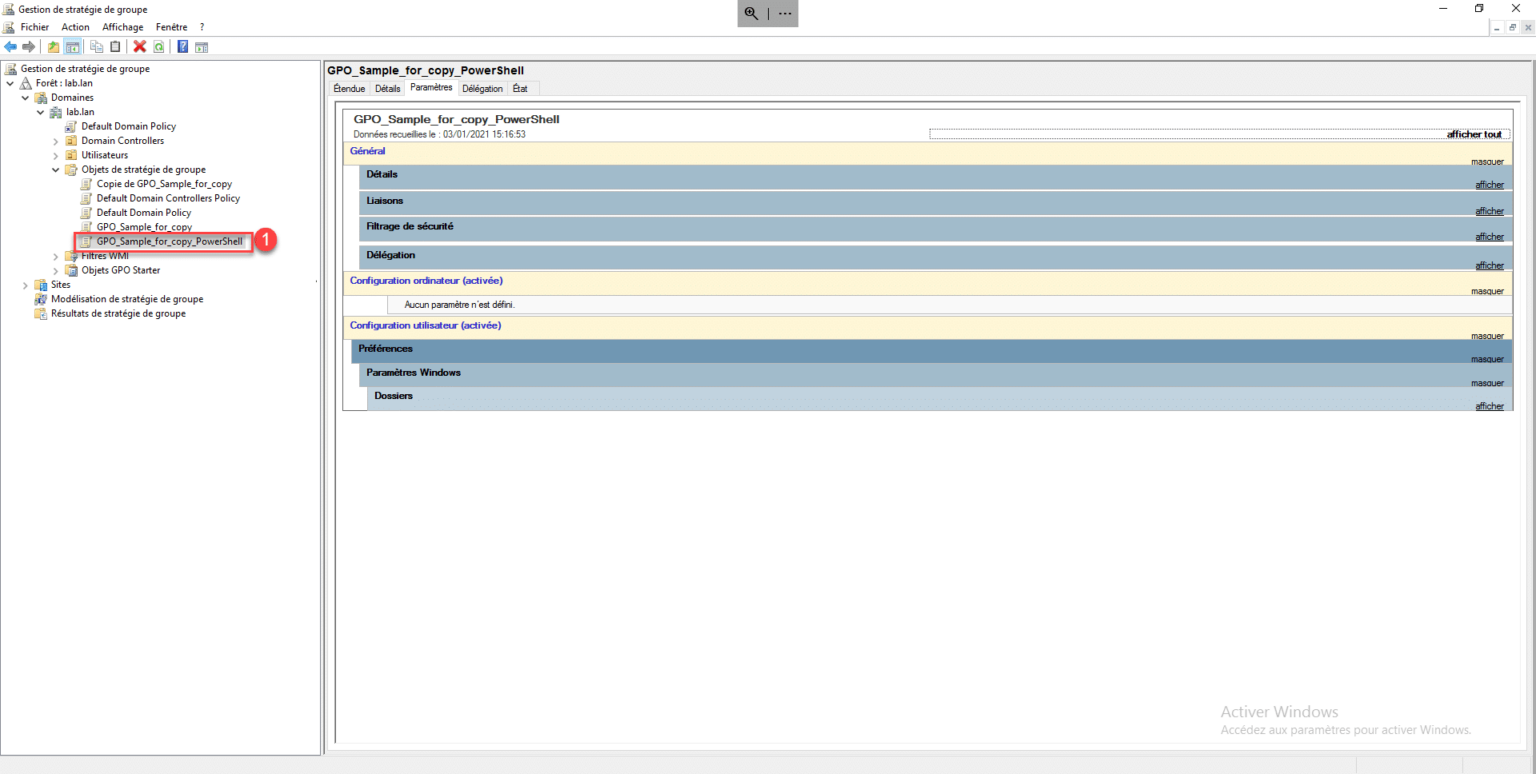Select GPO_Sample_for_copy_PowerShell in tree
1536x774 pixels.
tap(169, 241)
